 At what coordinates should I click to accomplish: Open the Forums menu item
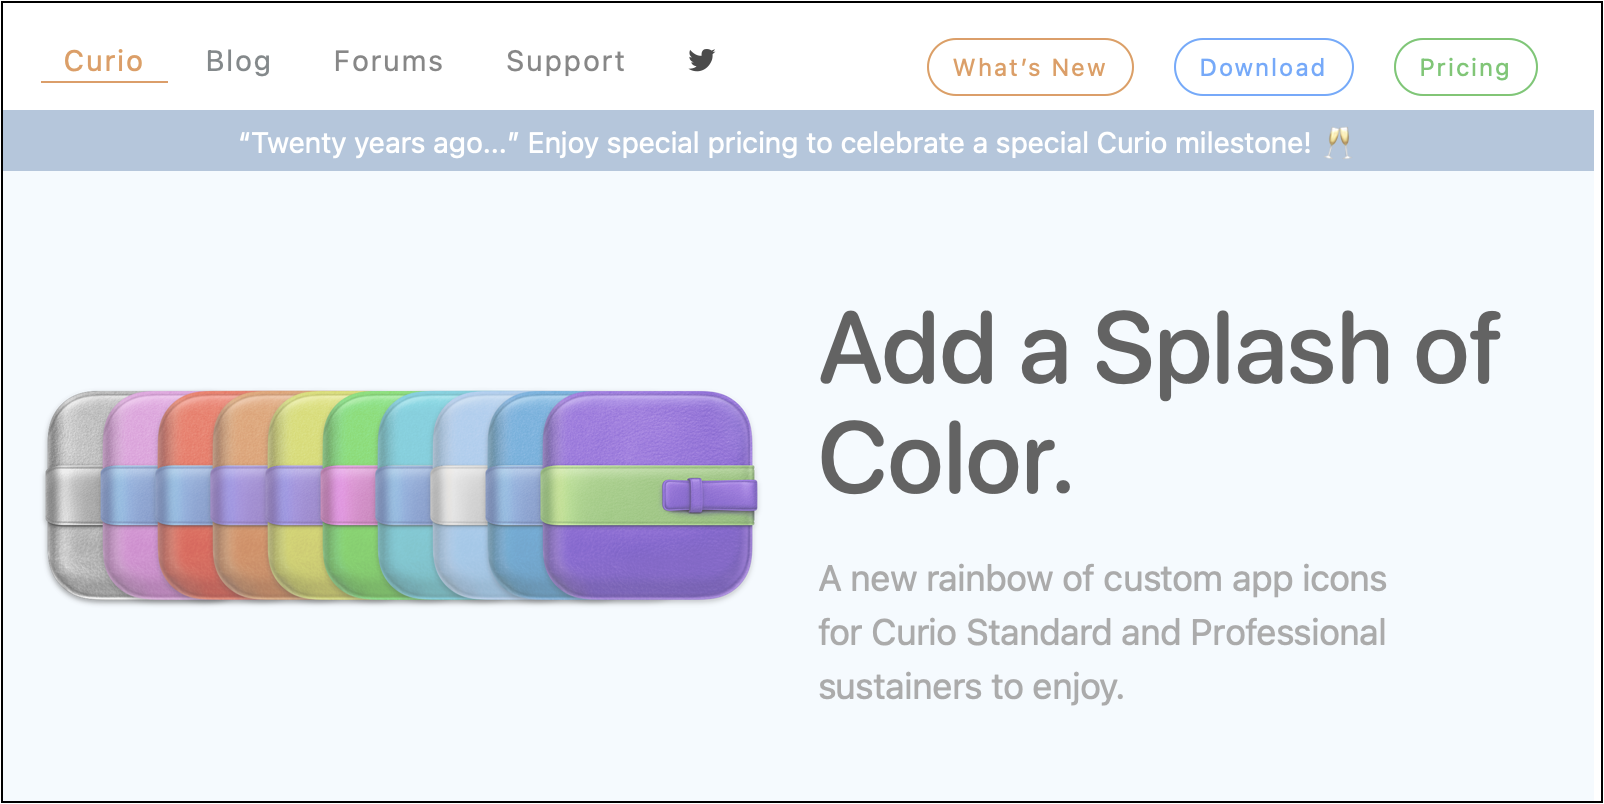[388, 62]
